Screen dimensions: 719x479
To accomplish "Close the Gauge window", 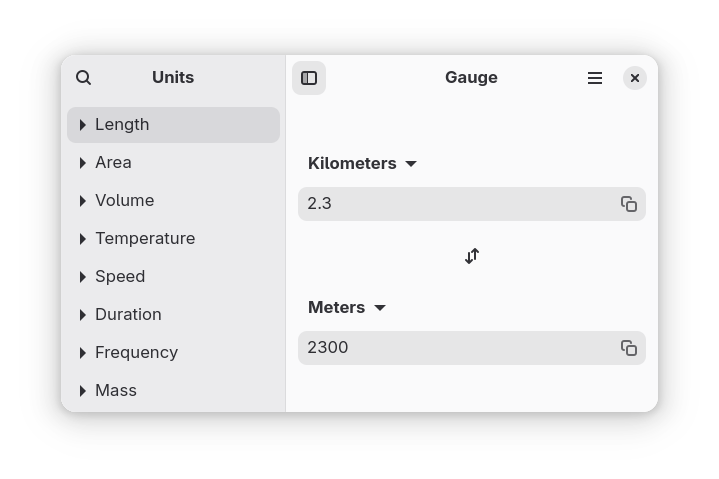I will [635, 78].
